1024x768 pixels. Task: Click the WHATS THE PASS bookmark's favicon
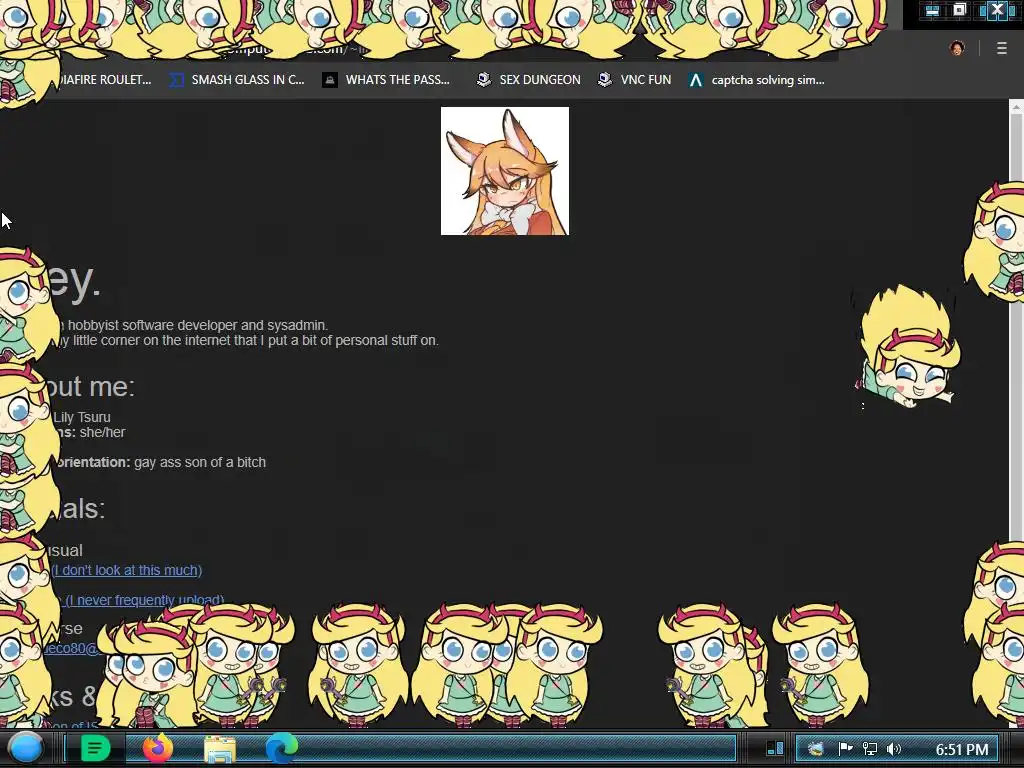(x=330, y=80)
